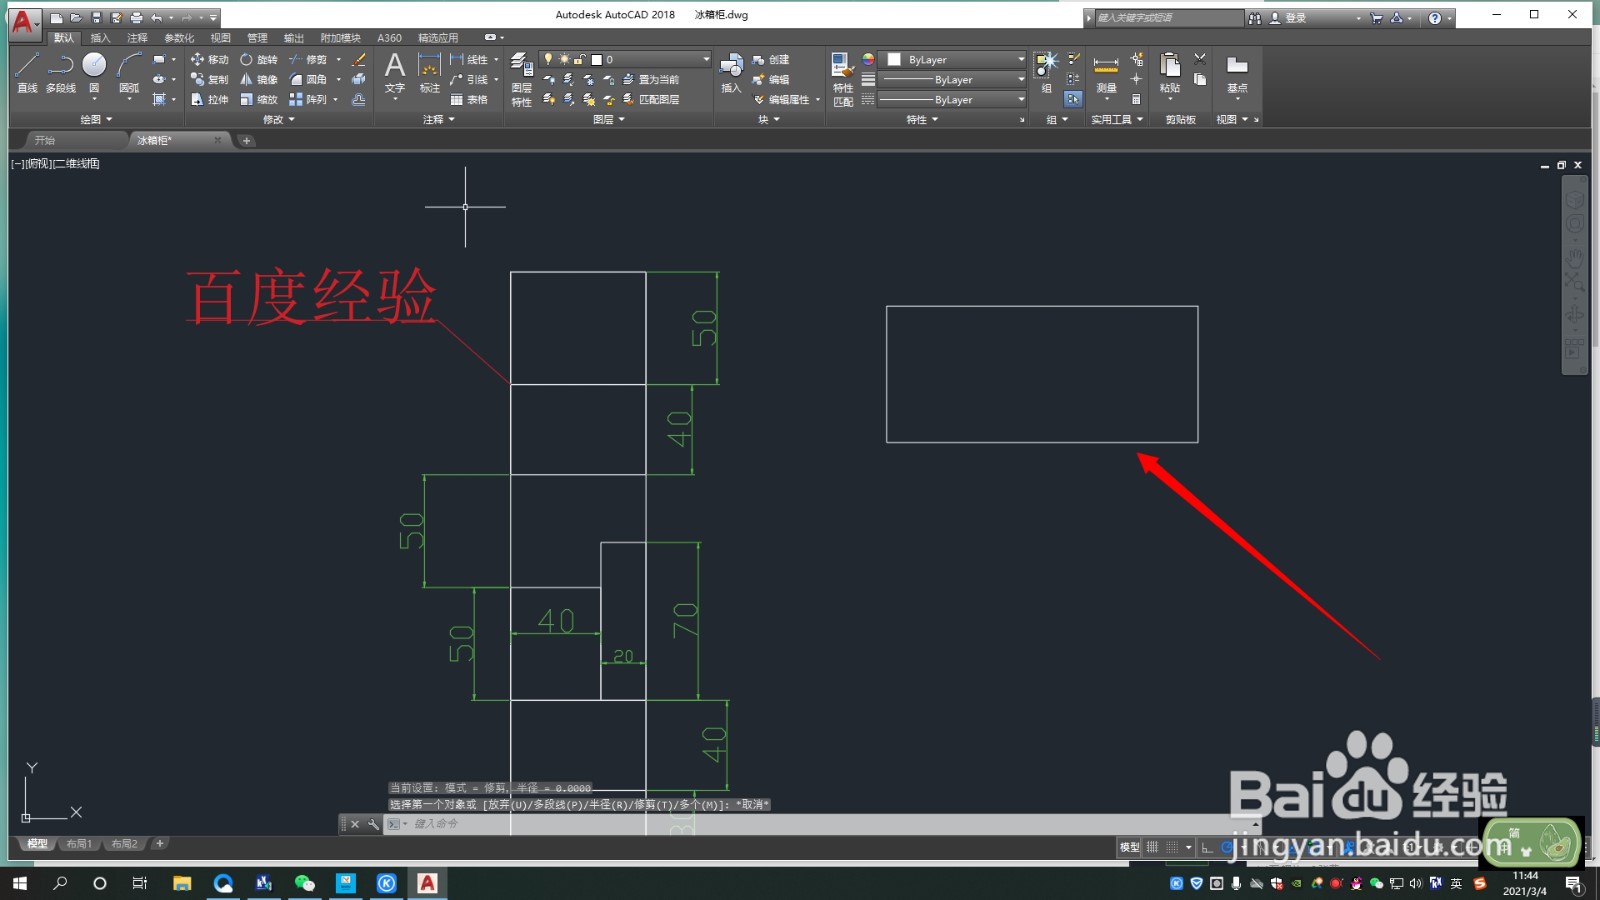Image resolution: width=1600 pixels, height=900 pixels.
Task: Click the Linear dimension (线性) button
Action: pyautogui.click(x=469, y=60)
